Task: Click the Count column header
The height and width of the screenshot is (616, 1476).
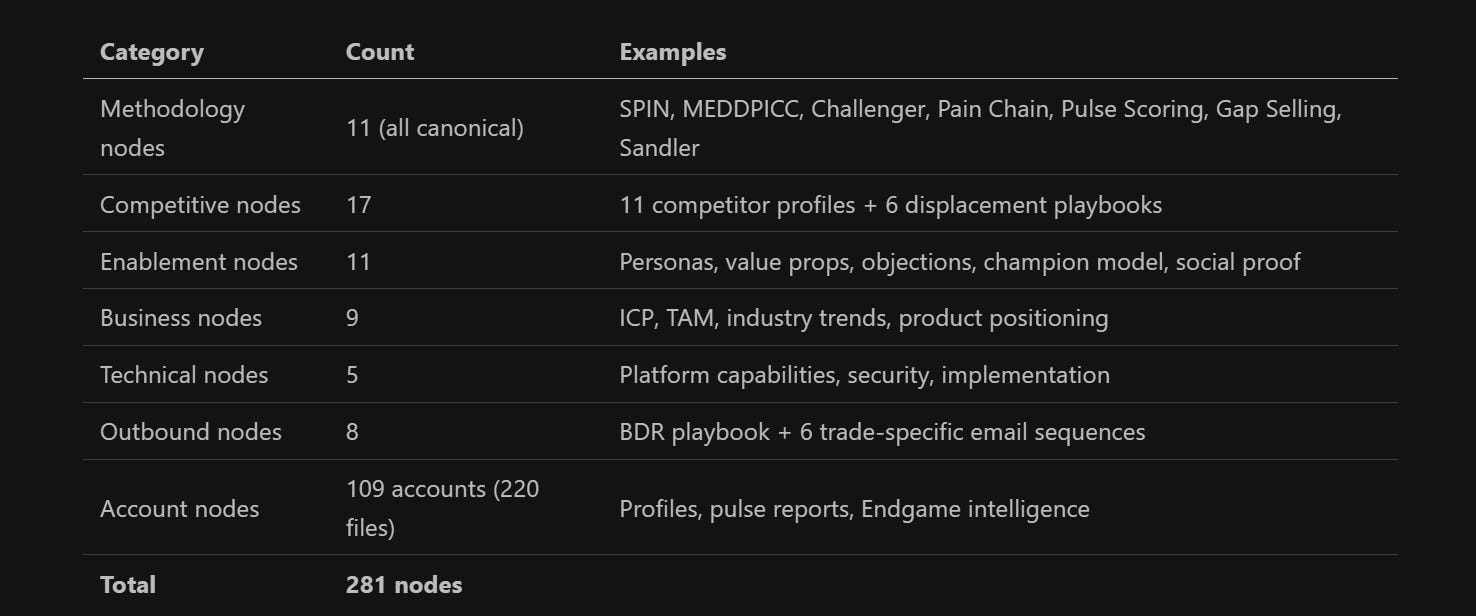Action: 380,52
